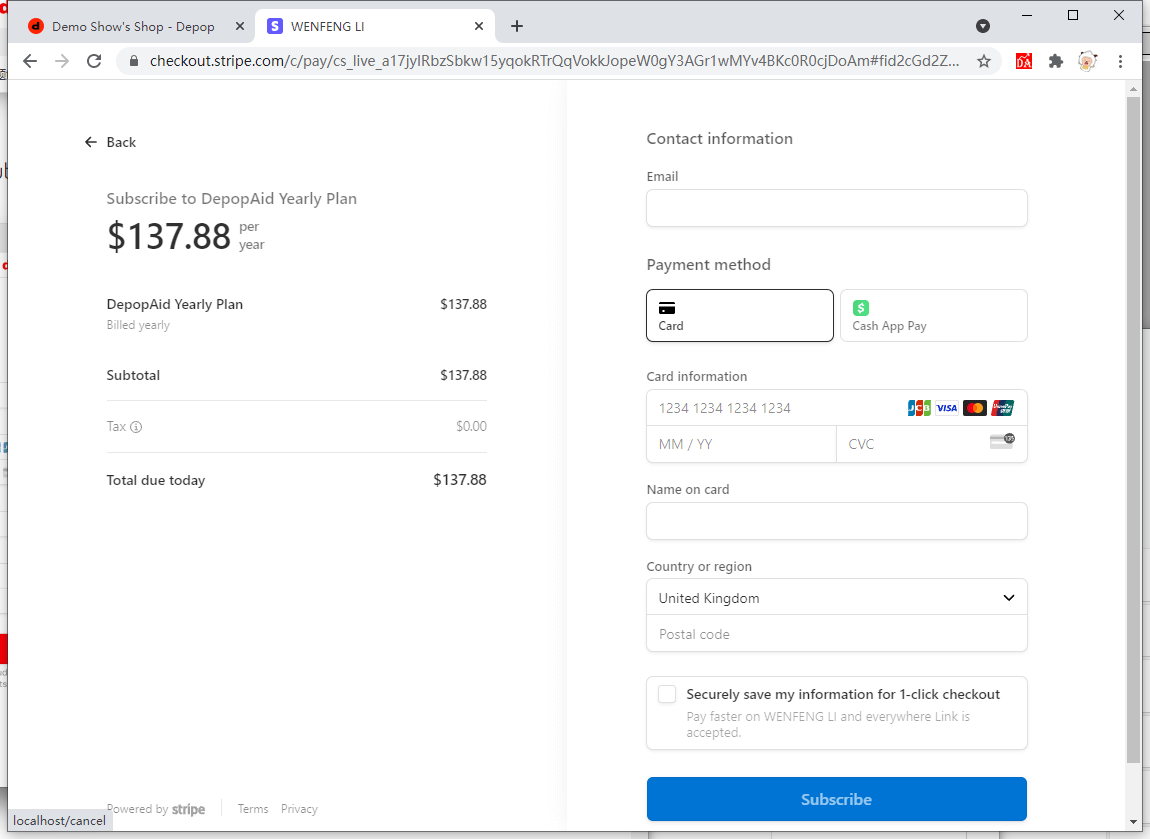Bookmark this page with the star icon
Screen dimensions: 1150x839
pos(984,61)
